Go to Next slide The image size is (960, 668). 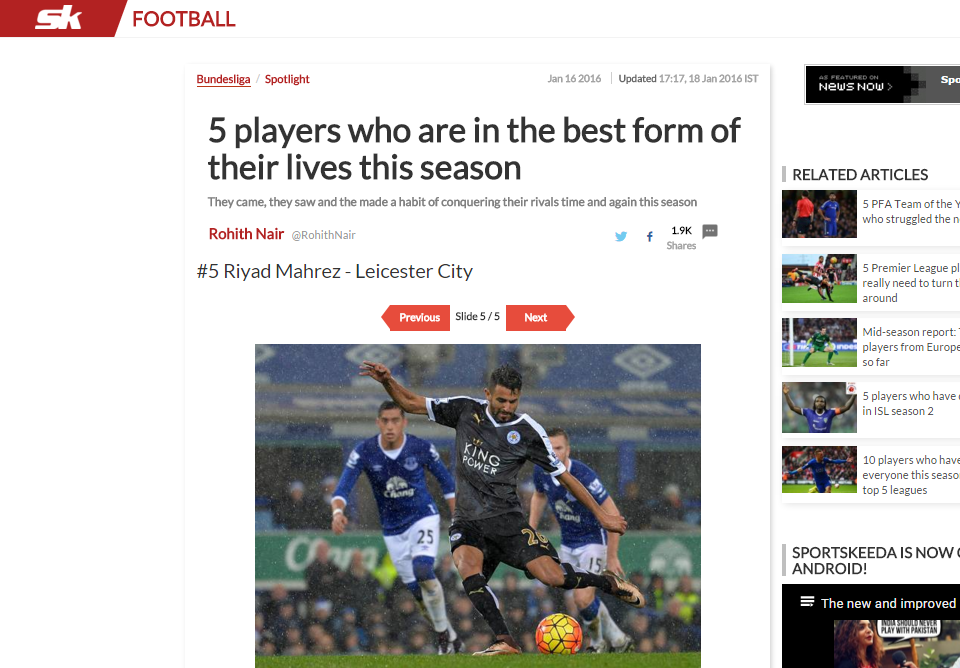point(540,317)
